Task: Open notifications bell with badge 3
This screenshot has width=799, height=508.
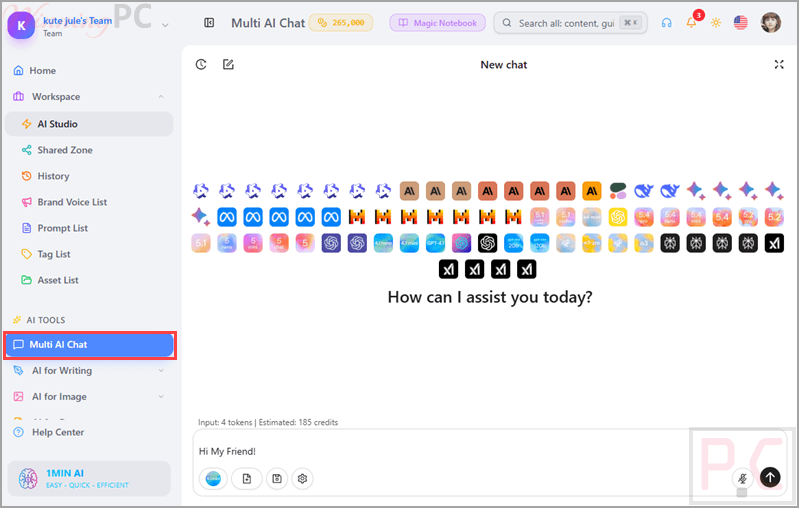Action: 692,22
